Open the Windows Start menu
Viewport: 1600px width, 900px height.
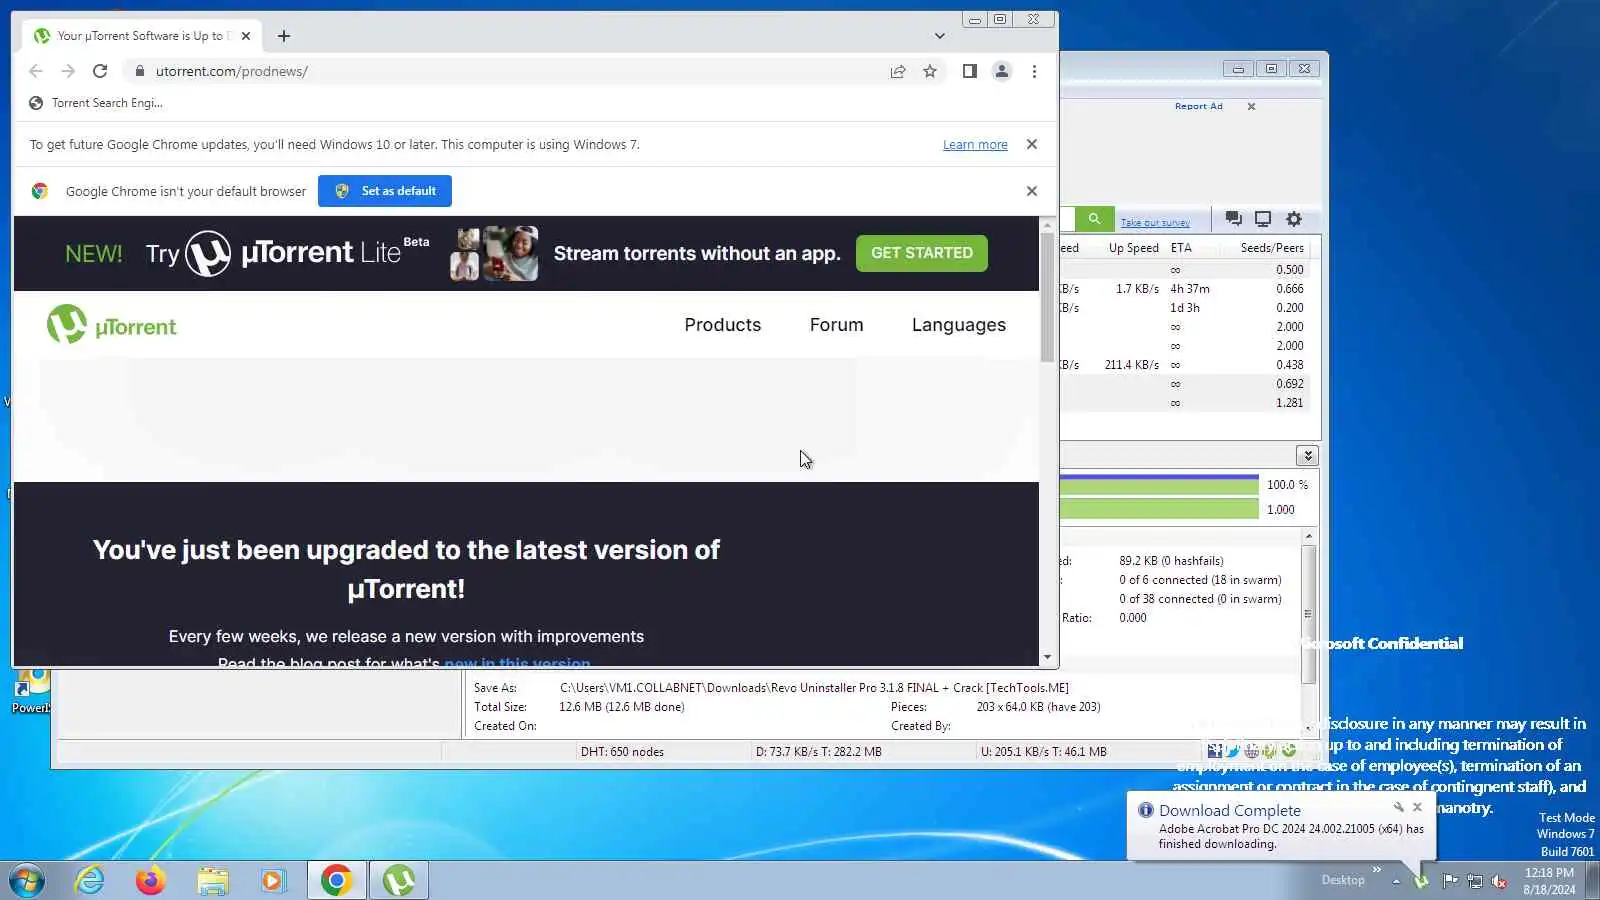(x=27, y=881)
